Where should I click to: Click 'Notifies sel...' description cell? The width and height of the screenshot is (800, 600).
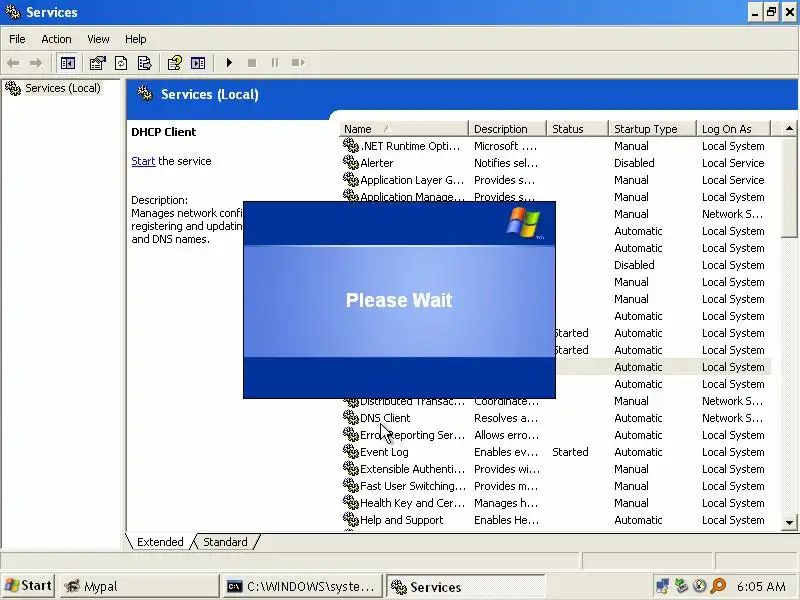pyautogui.click(x=506, y=163)
